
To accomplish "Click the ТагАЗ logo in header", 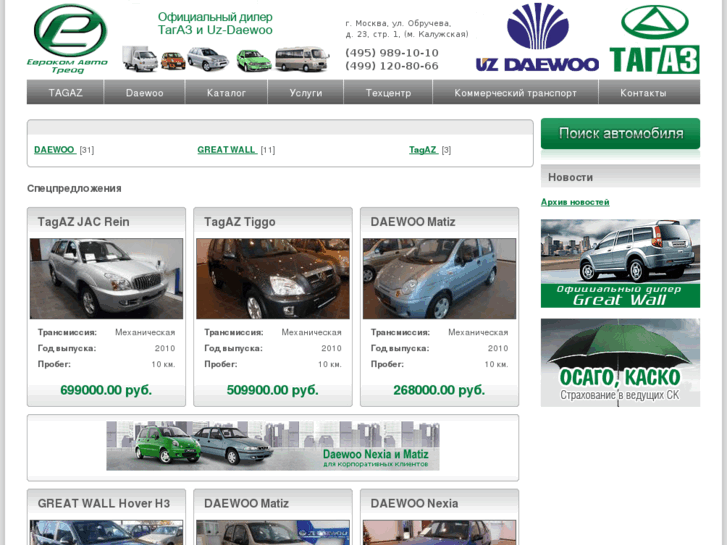I will 654,39.
